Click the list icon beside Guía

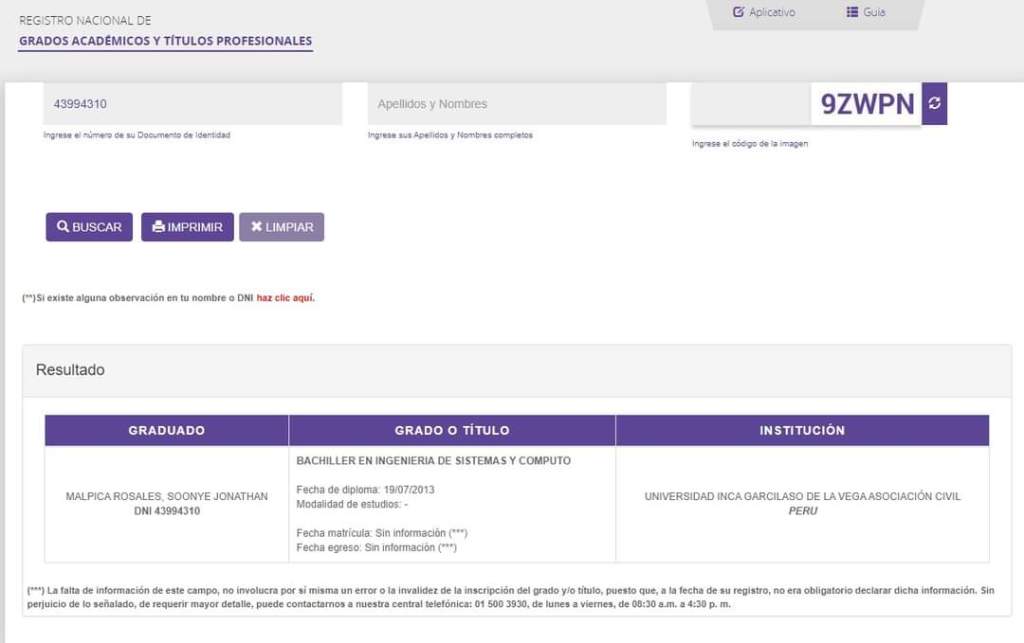point(852,13)
